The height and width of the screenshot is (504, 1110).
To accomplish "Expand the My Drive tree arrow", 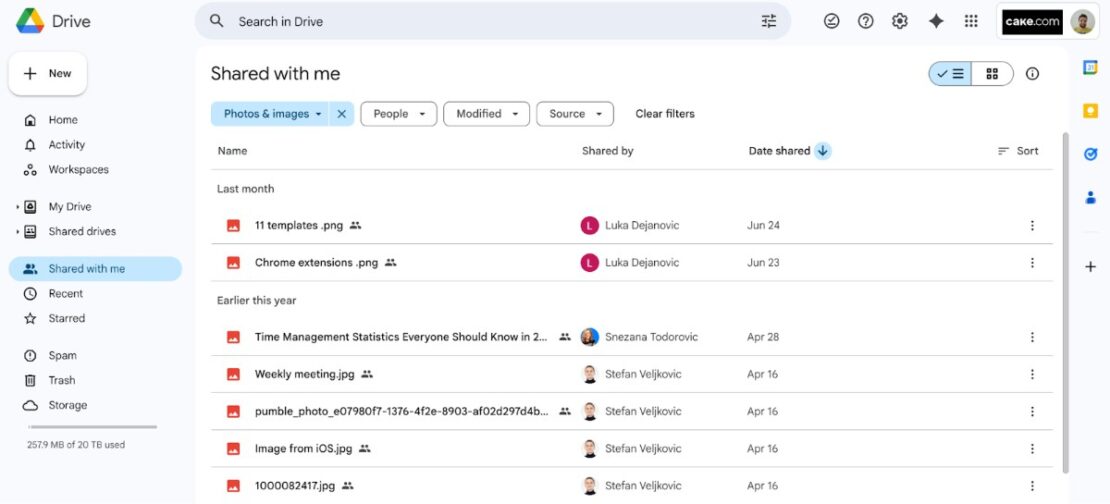I will point(18,207).
